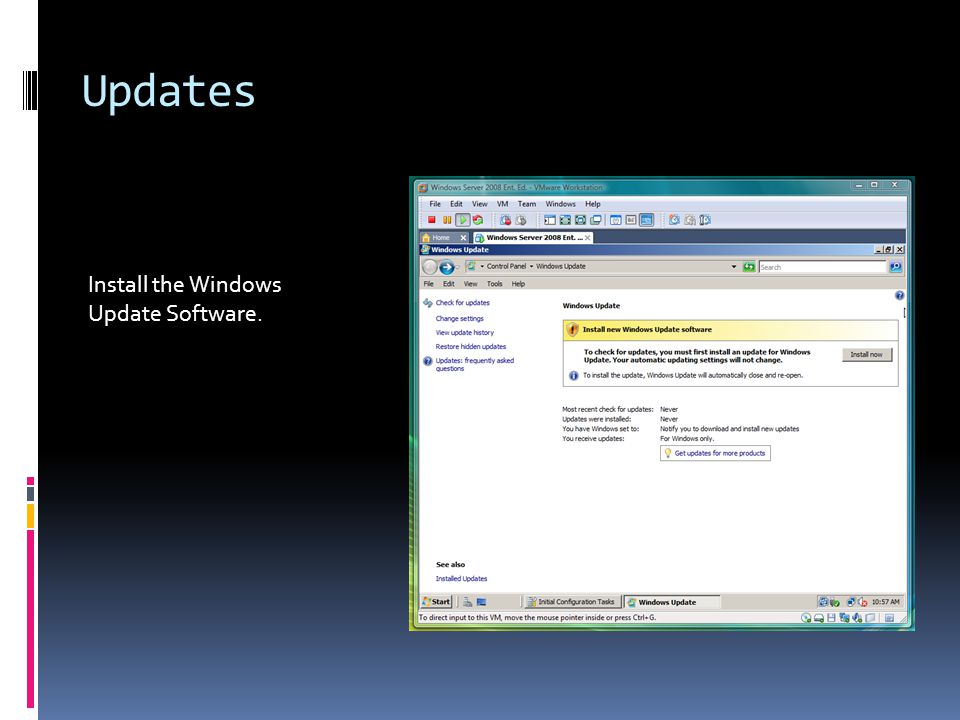Click the network adapter icon in VMware status bar

(844, 618)
